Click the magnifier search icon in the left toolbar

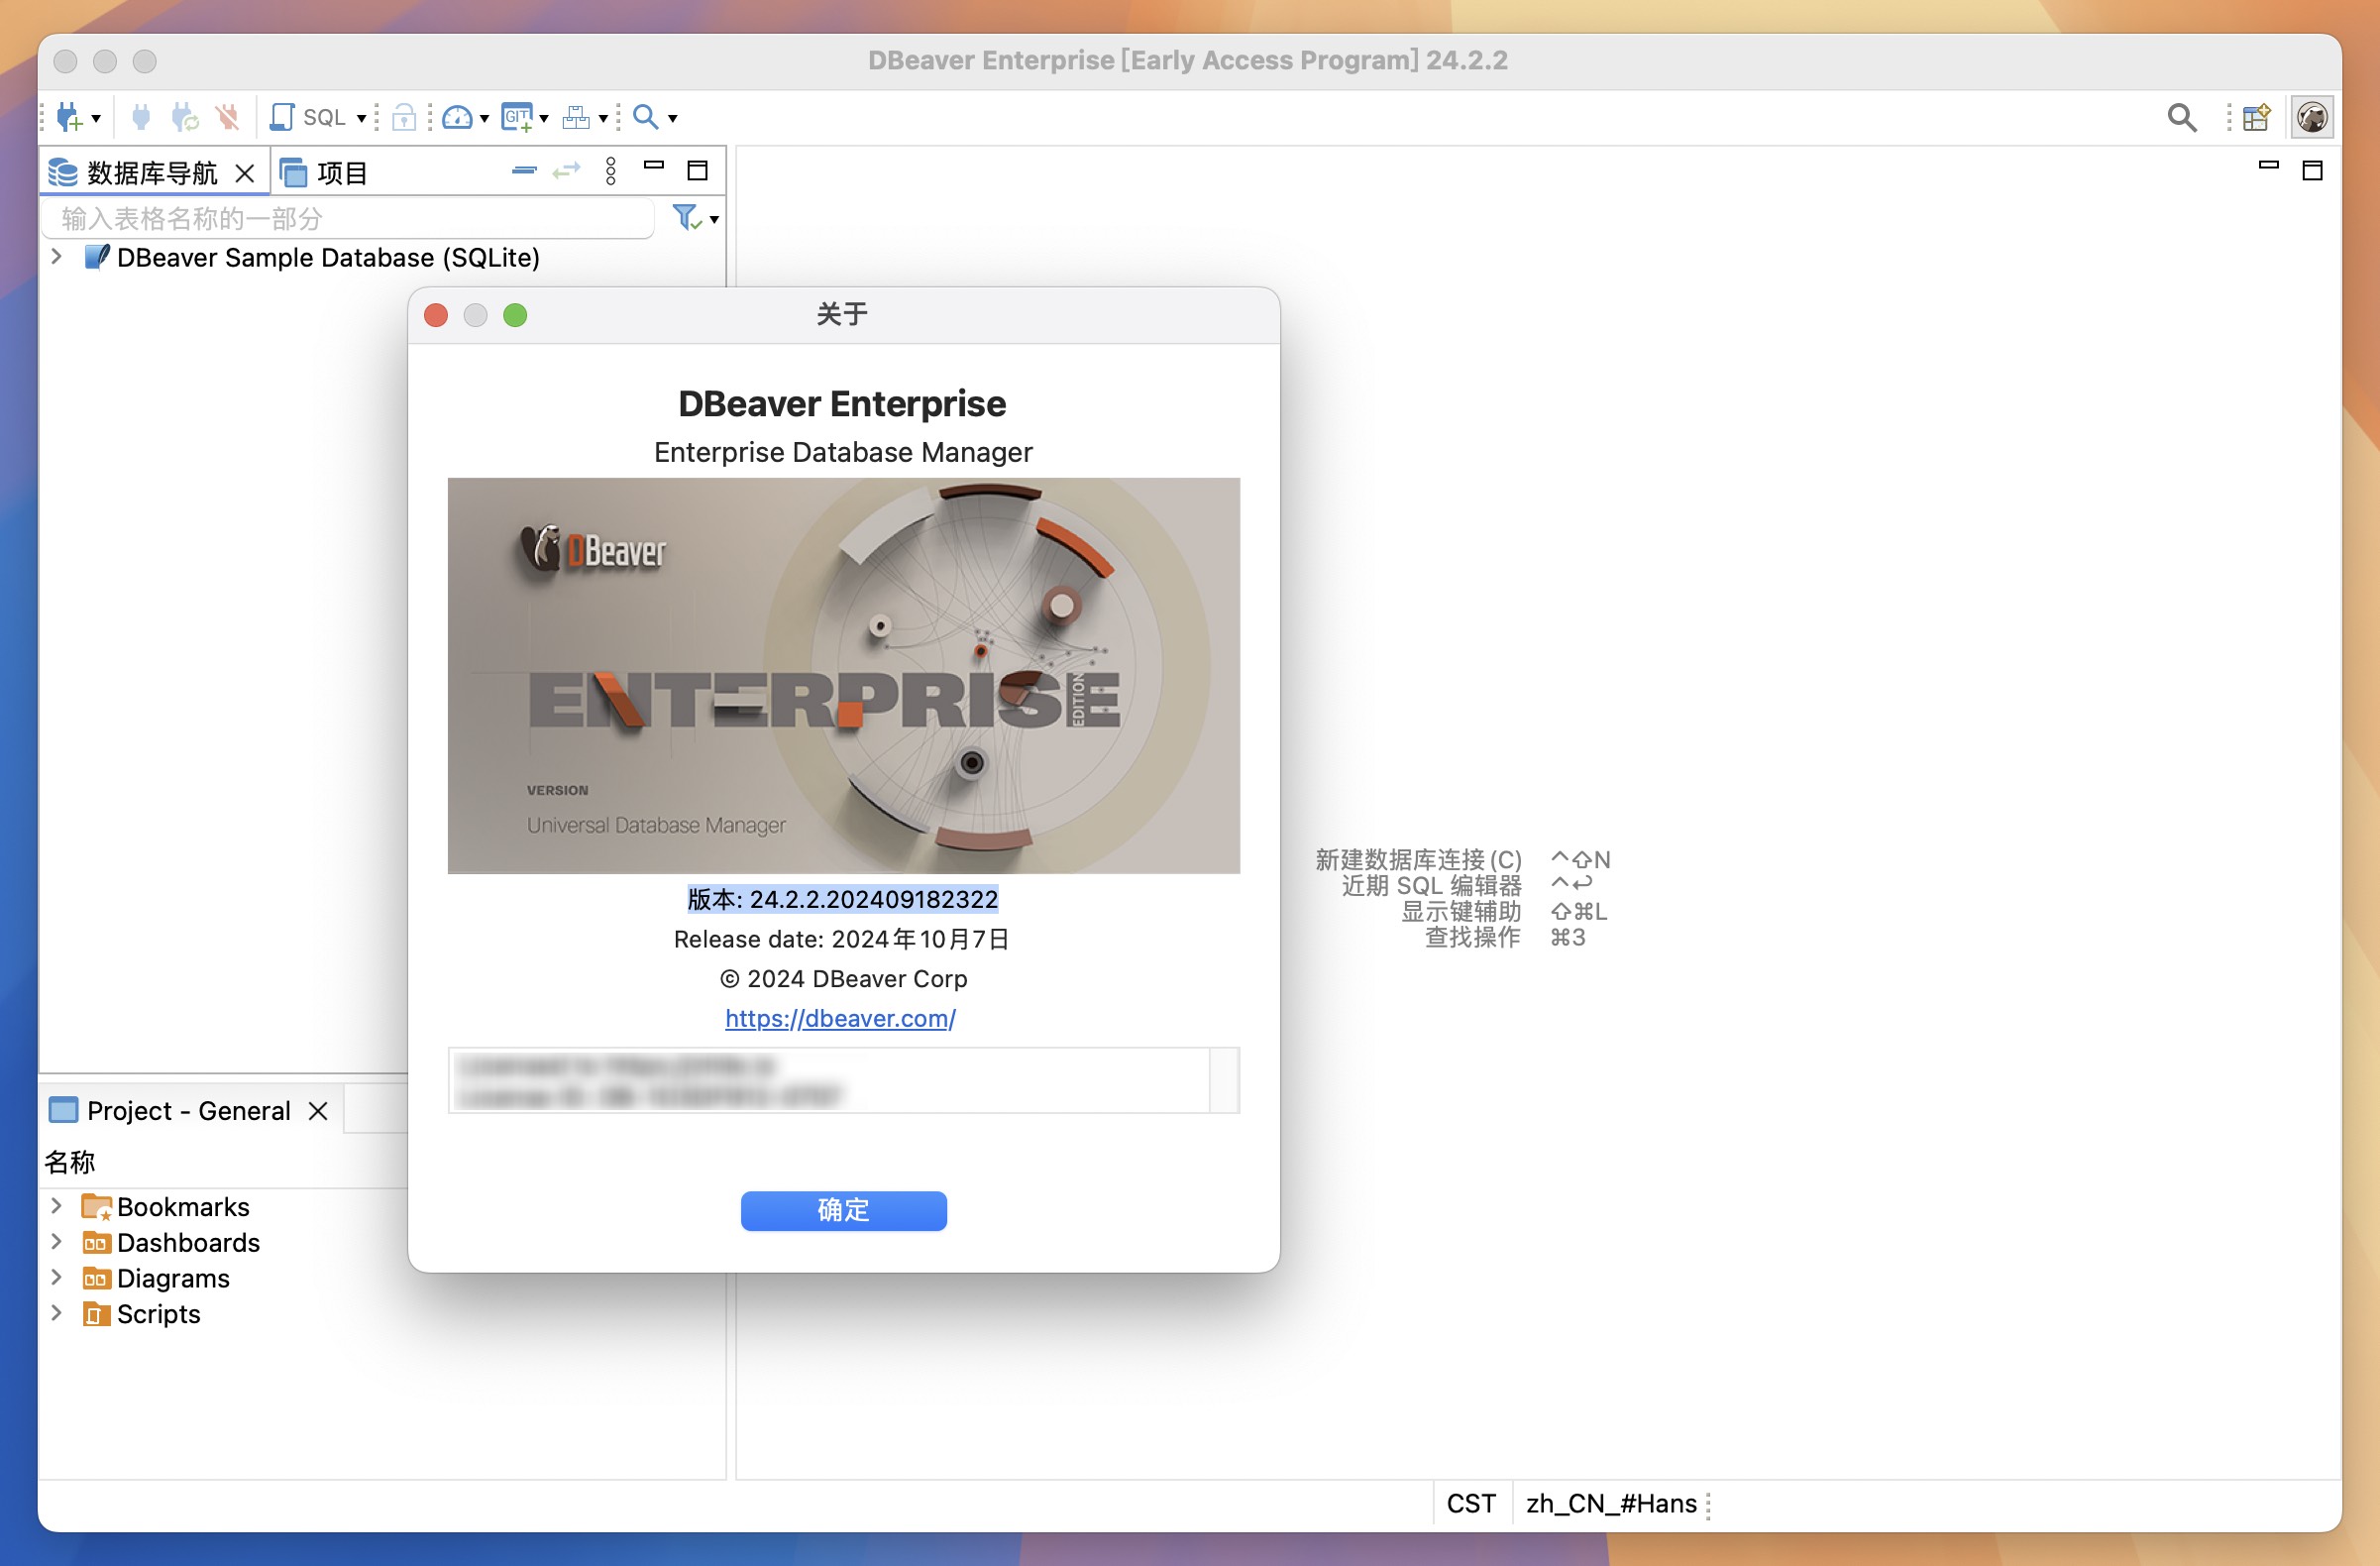pos(646,117)
